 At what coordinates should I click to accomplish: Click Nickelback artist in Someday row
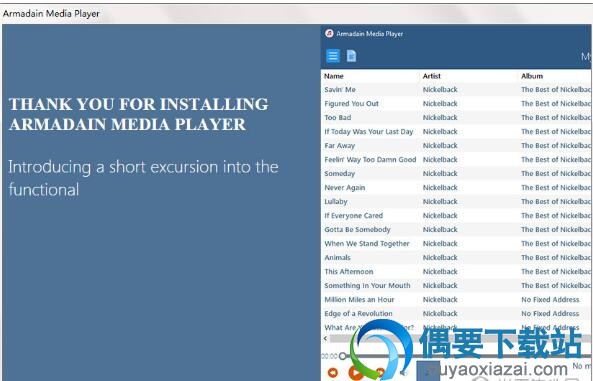click(440, 174)
